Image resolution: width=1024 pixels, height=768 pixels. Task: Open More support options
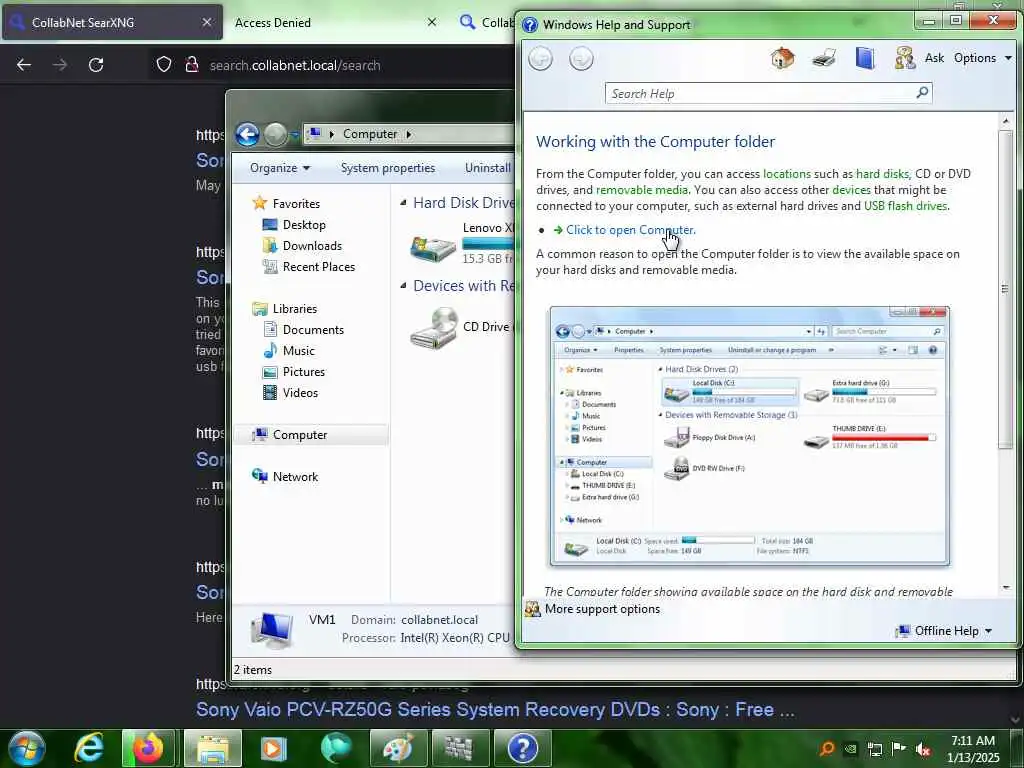click(602, 609)
